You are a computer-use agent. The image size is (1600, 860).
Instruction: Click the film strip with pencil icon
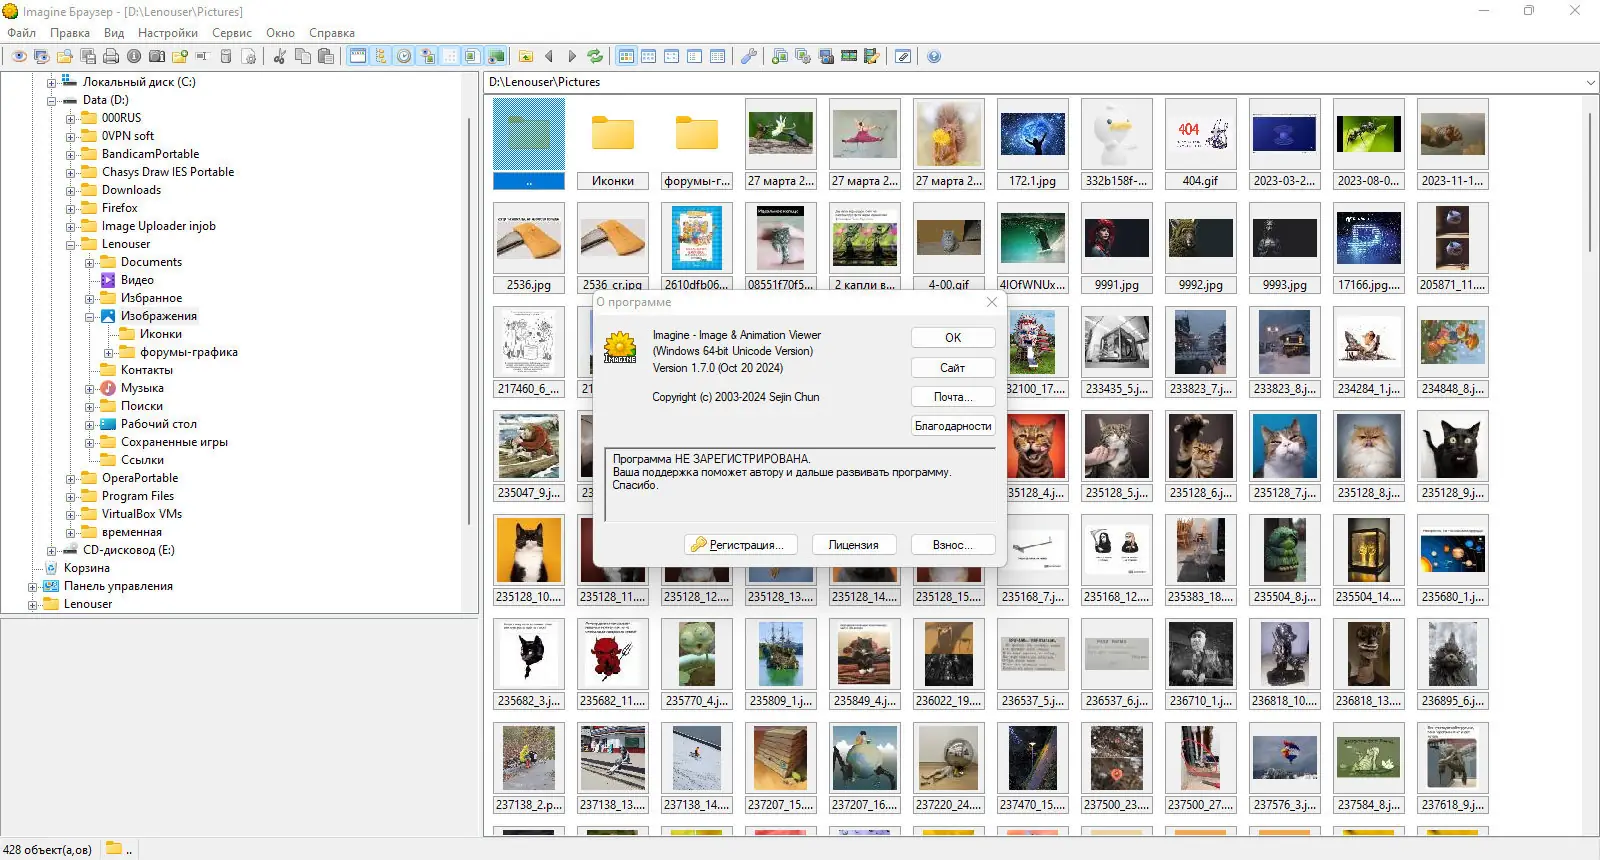872,57
